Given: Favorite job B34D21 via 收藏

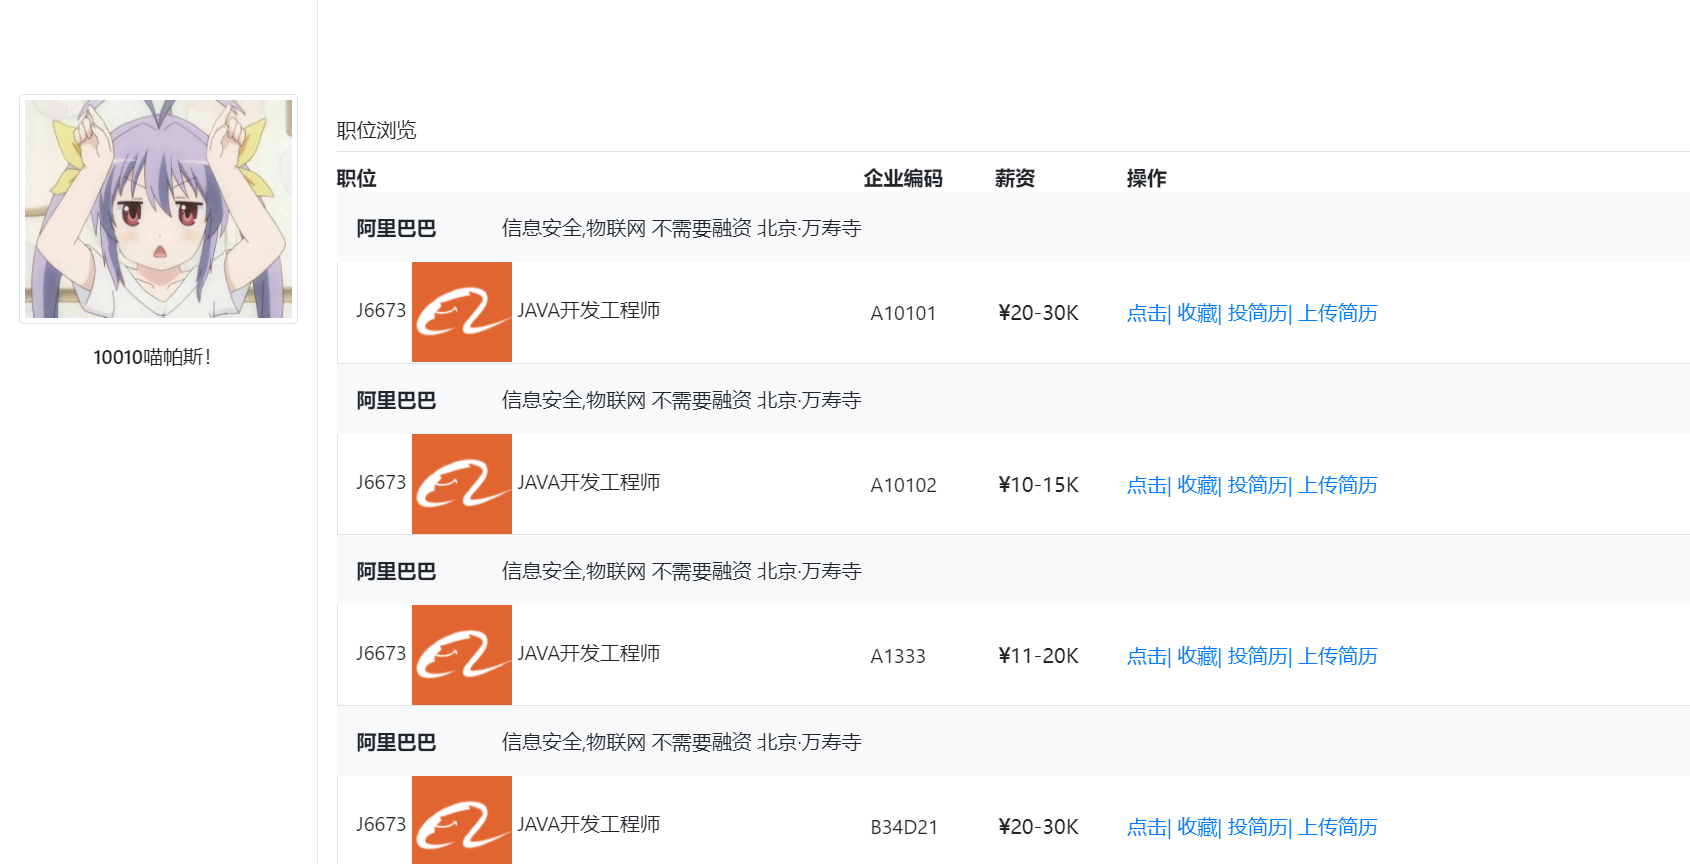Looking at the screenshot, I should click(1197, 827).
